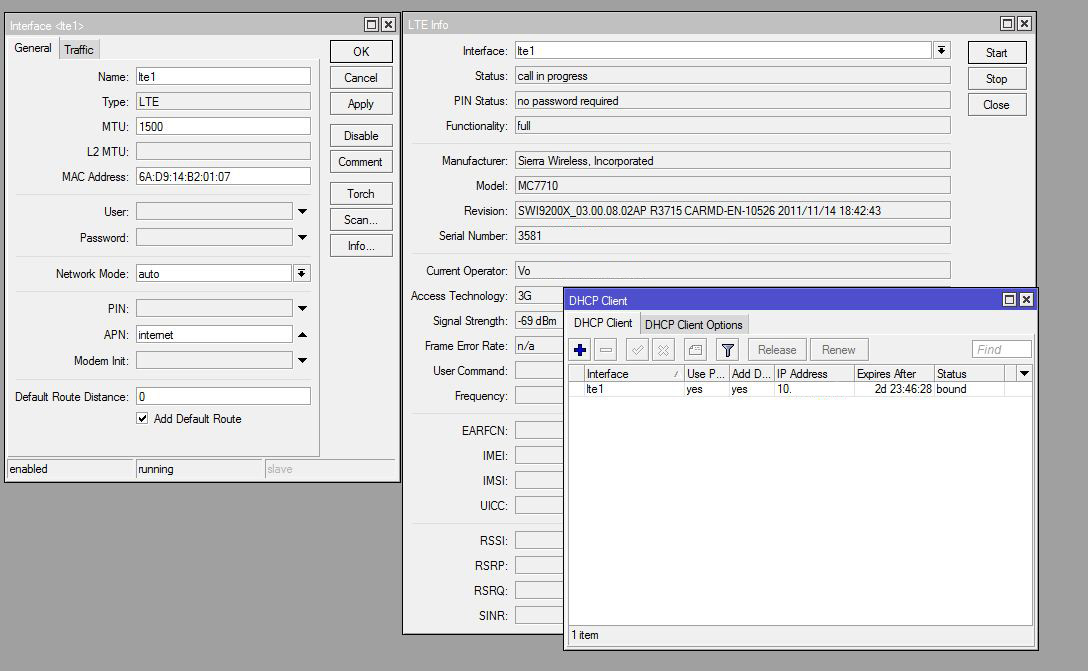
Task: Click the blue plus add icon
Action: [580, 350]
